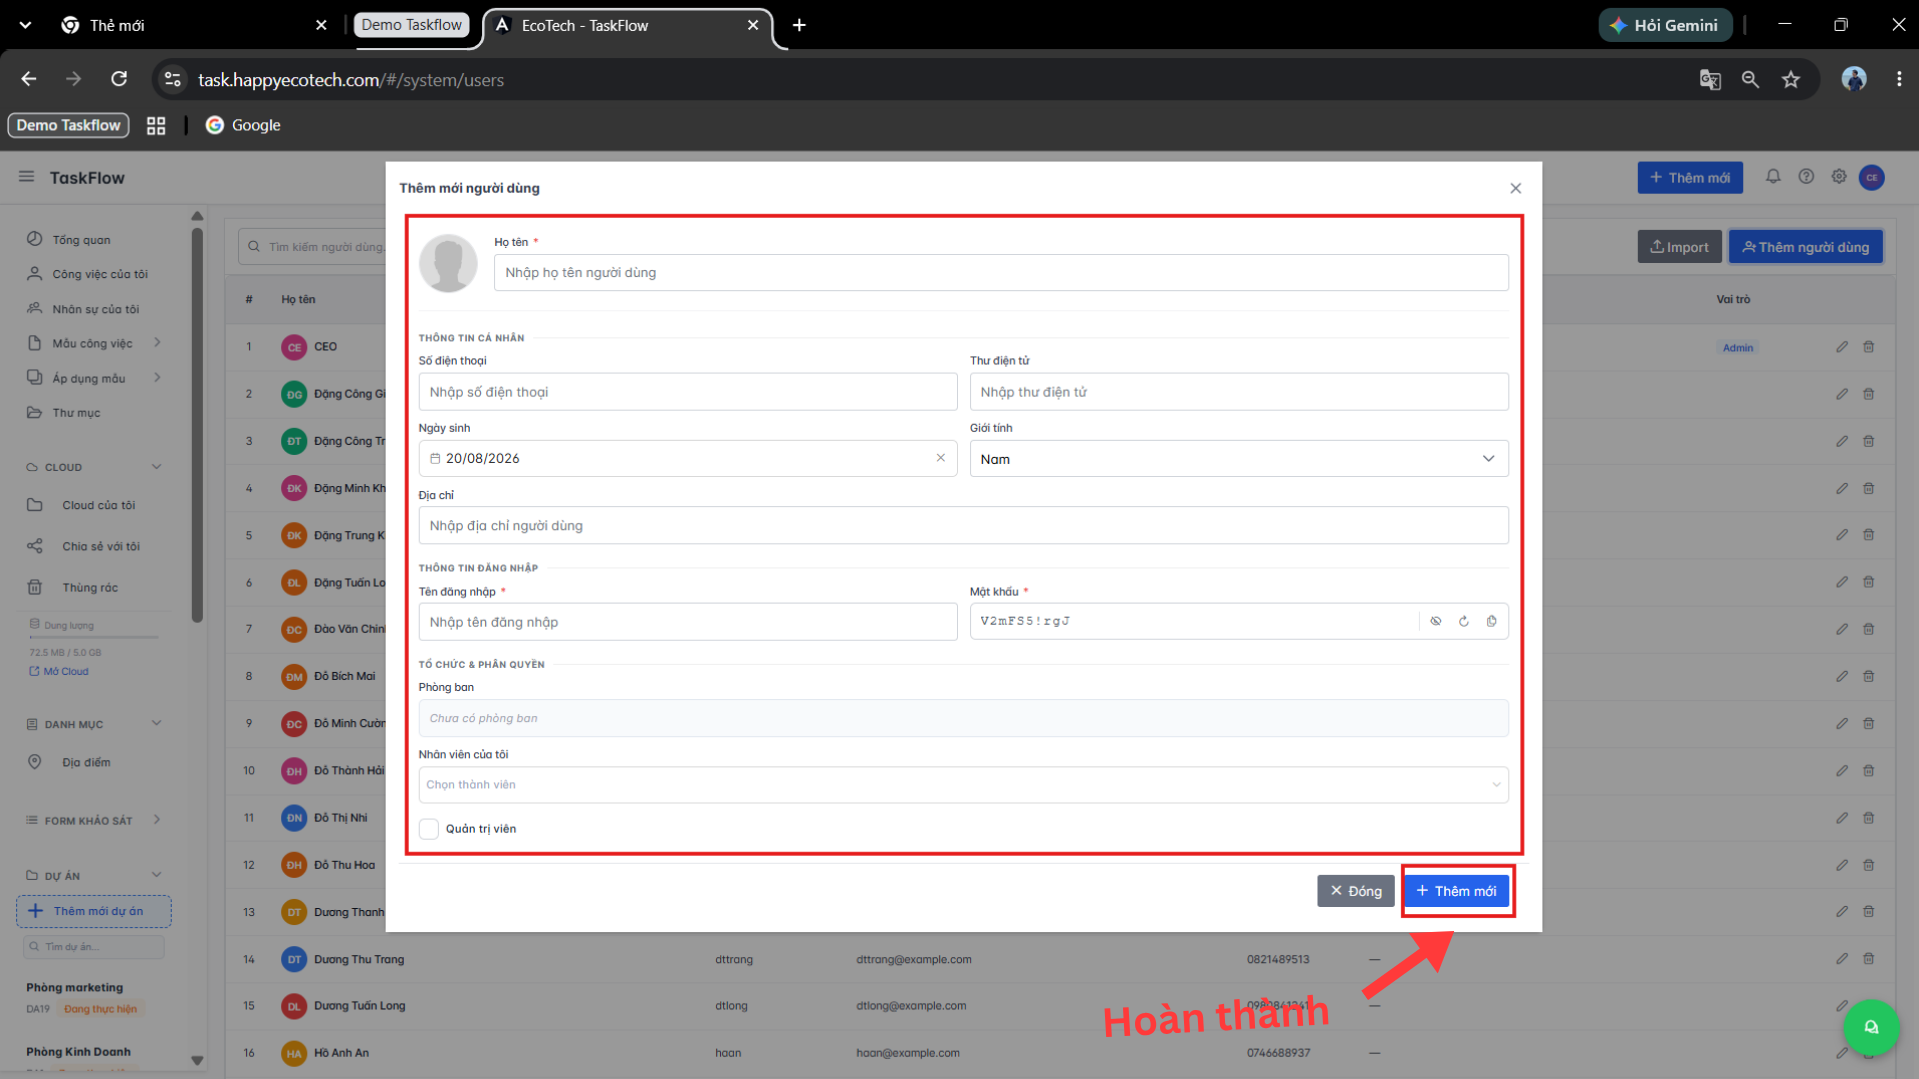Go back in browser history
Viewport: 1919px width, 1079px height.
pos(29,79)
